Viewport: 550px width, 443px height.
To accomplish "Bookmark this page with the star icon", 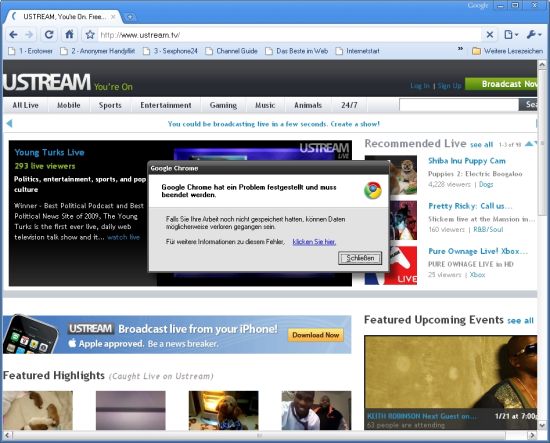I will [90, 35].
